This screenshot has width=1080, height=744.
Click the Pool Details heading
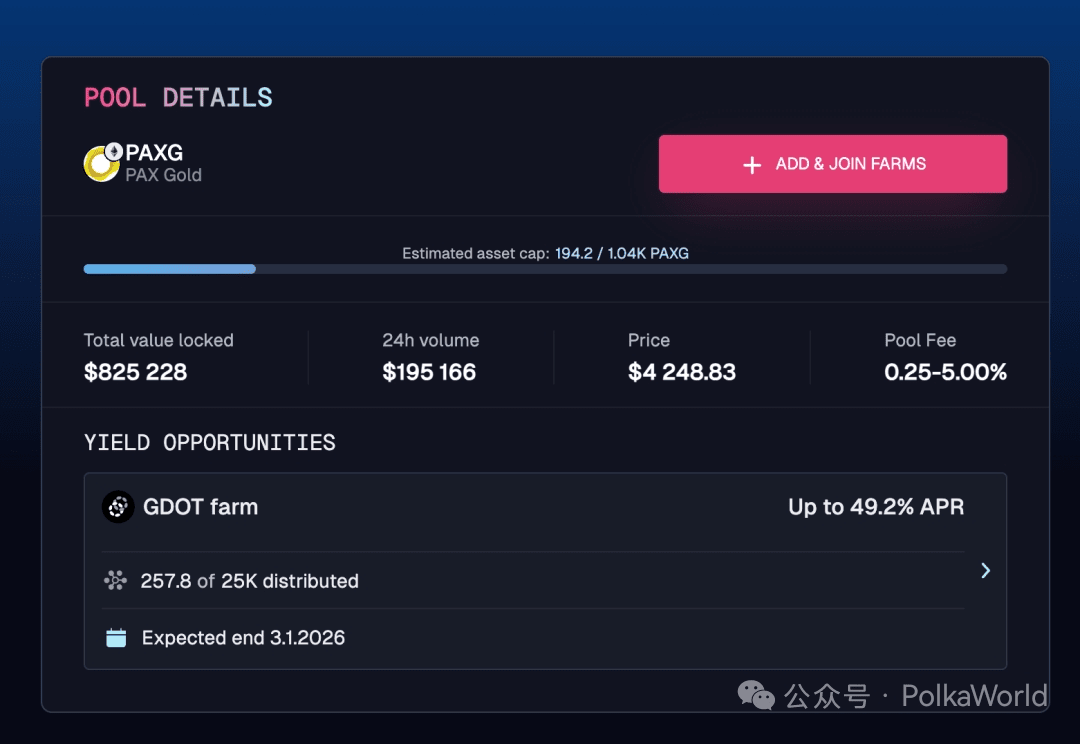pyautogui.click(x=178, y=97)
